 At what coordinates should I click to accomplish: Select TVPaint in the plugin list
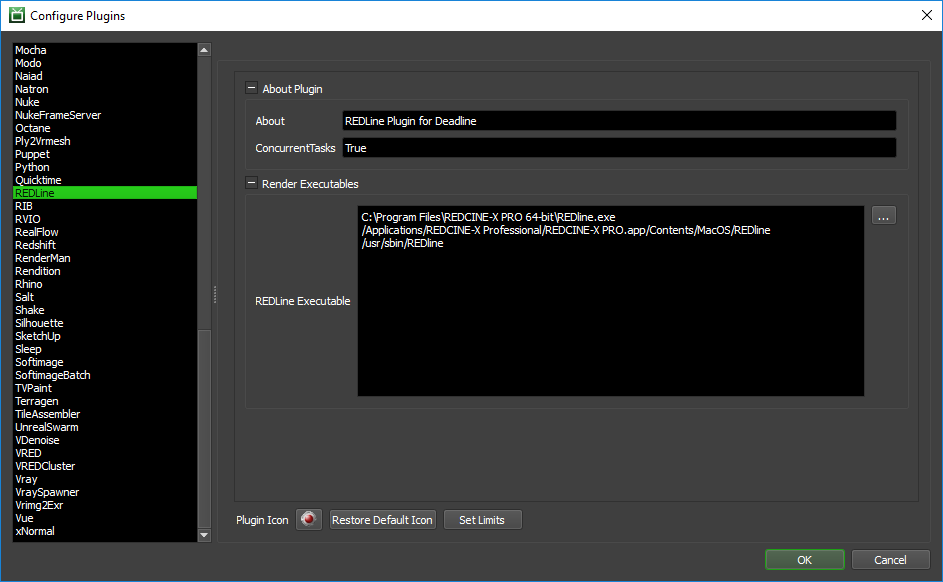(x=105, y=388)
